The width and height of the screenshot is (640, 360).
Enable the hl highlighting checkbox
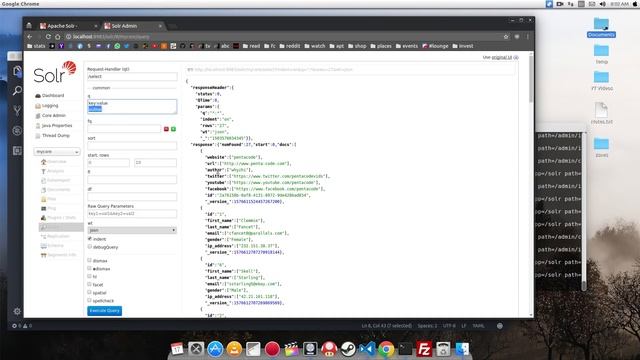[x=89, y=276]
